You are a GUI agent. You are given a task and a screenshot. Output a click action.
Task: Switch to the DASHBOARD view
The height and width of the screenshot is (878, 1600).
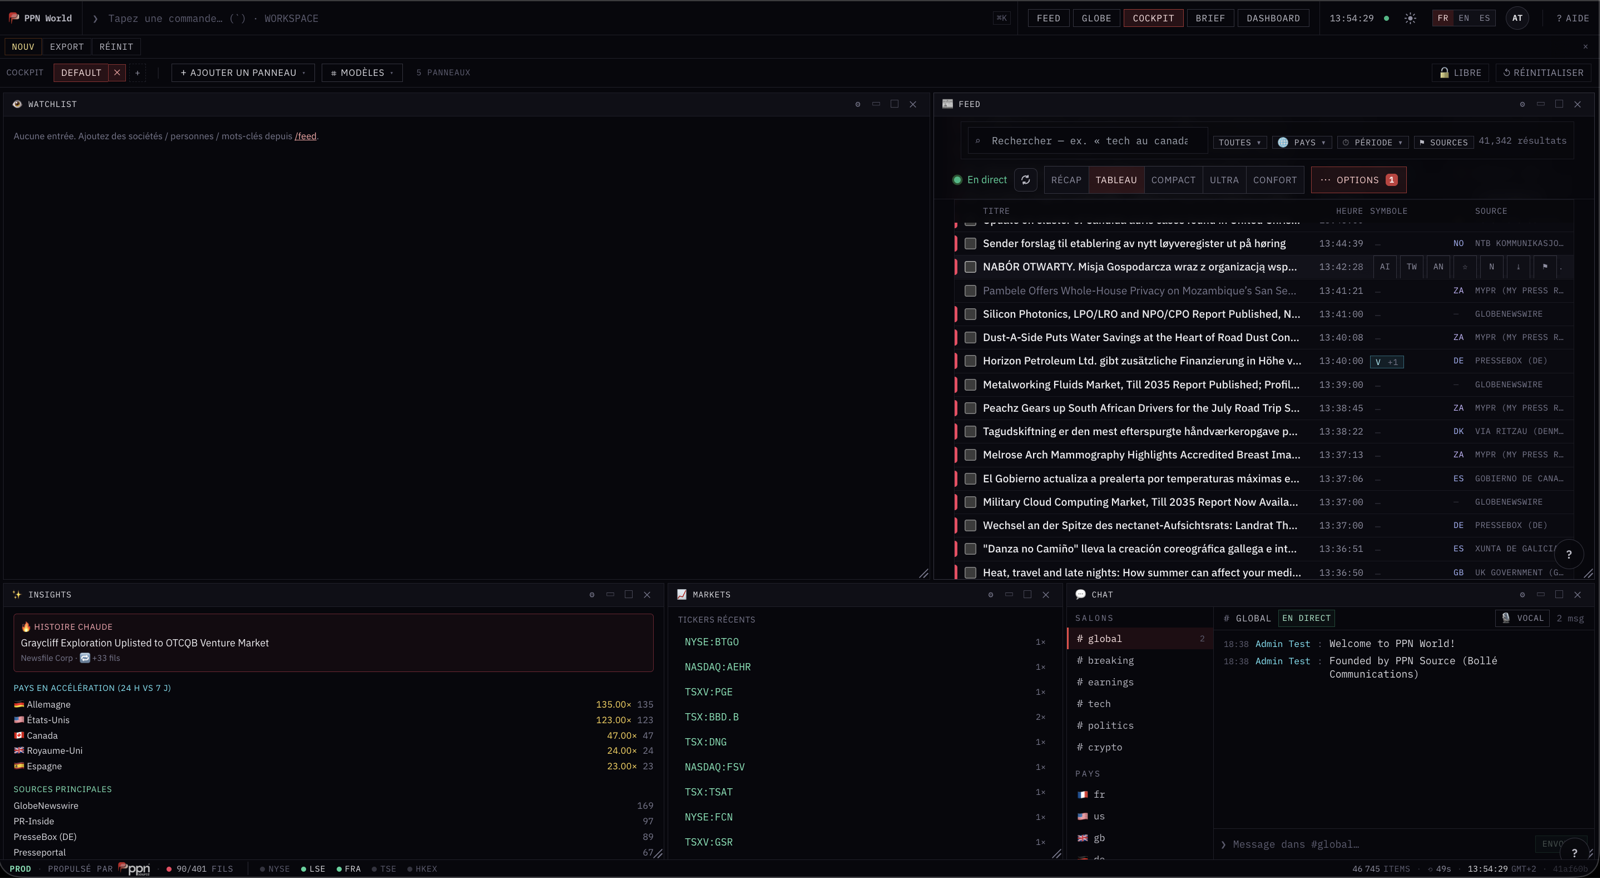click(x=1273, y=18)
